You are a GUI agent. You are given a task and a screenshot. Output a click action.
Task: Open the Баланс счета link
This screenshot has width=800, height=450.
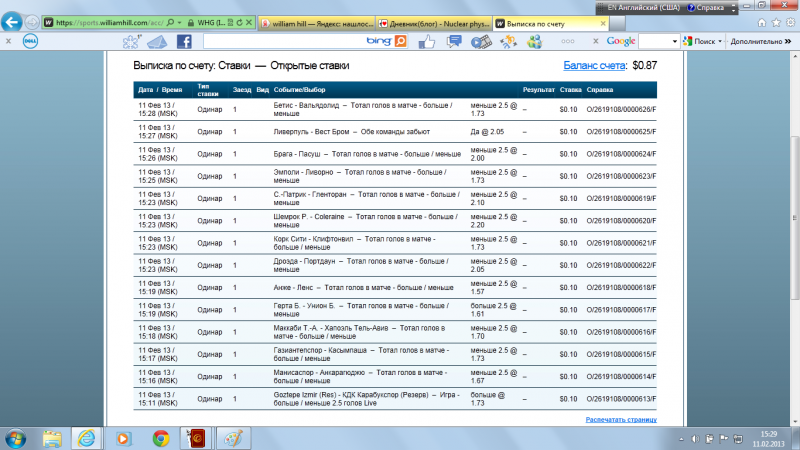[594, 65]
